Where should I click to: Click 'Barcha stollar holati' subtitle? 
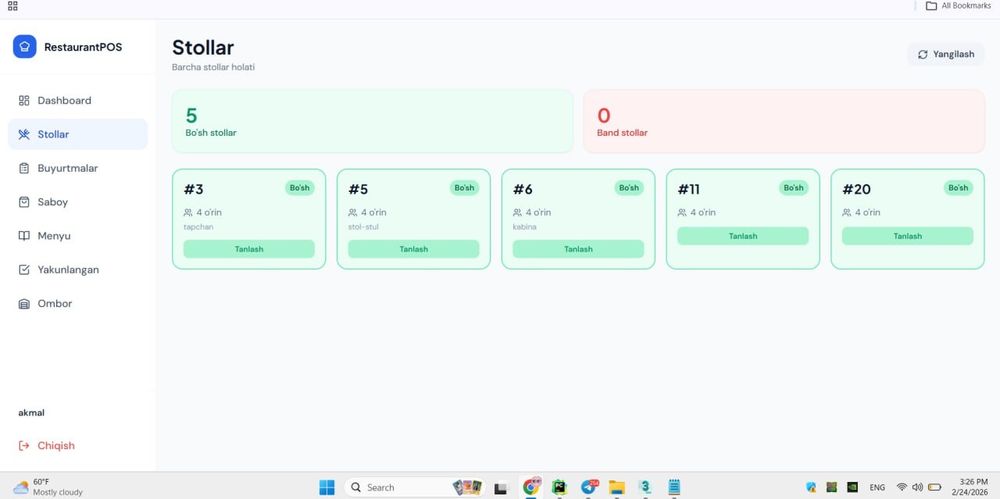pyautogui.click(x=213, y=67)
